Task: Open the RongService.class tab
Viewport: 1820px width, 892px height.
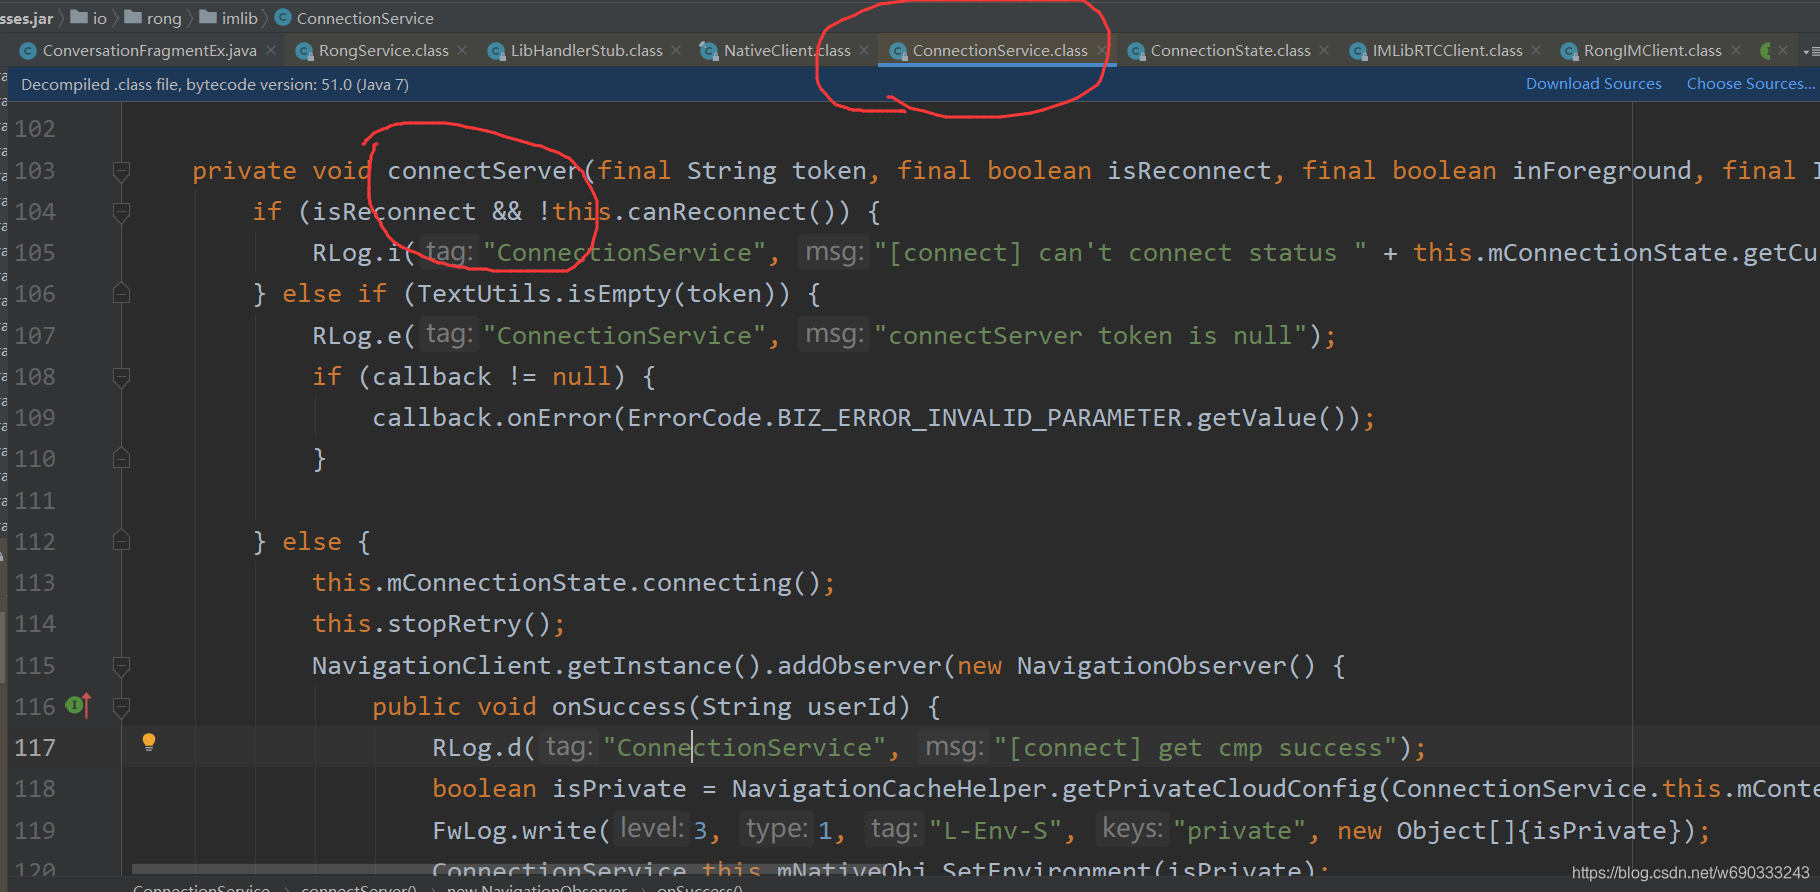Action: (x=383, y=50)
